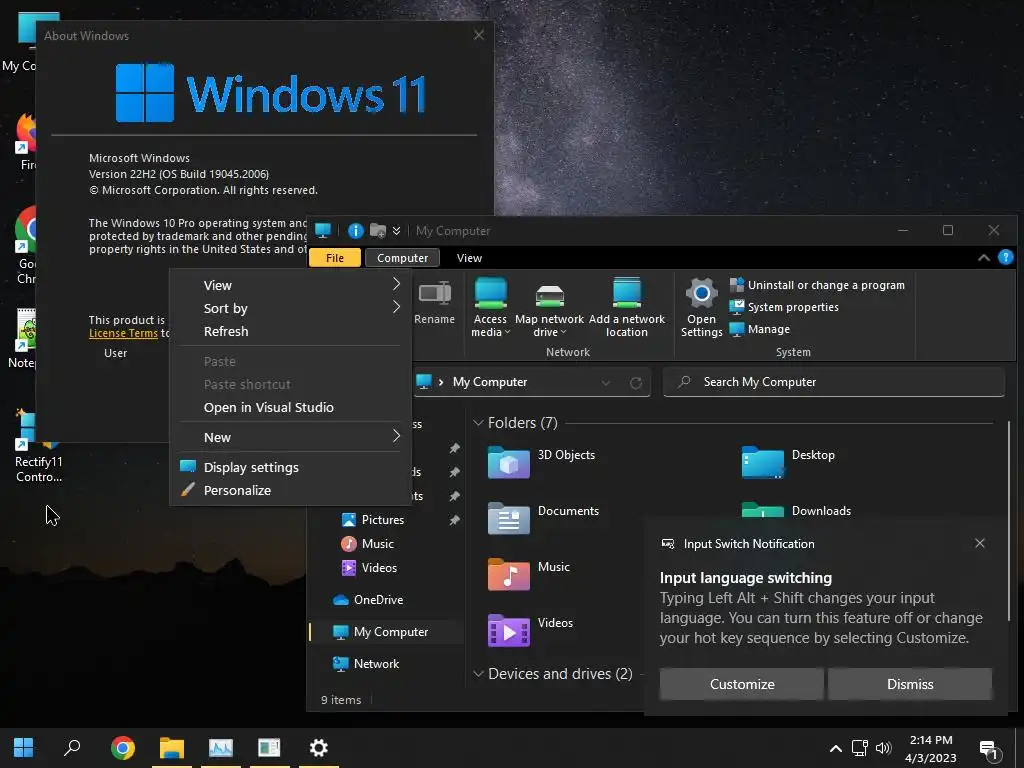Image resolution: width=1024 pixels, height=768 pixels.
Task: Click Videos in the navigation pane
Action: pos(369,568)
